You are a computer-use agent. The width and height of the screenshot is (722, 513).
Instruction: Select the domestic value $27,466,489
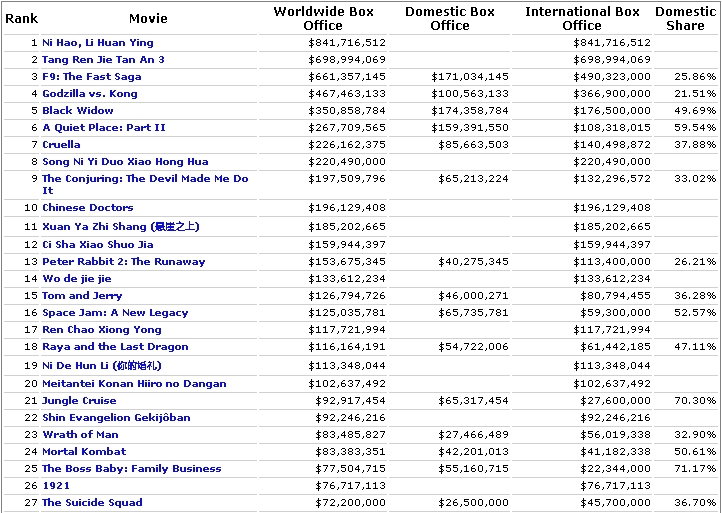pyautogui.click(x=473, y=435)
